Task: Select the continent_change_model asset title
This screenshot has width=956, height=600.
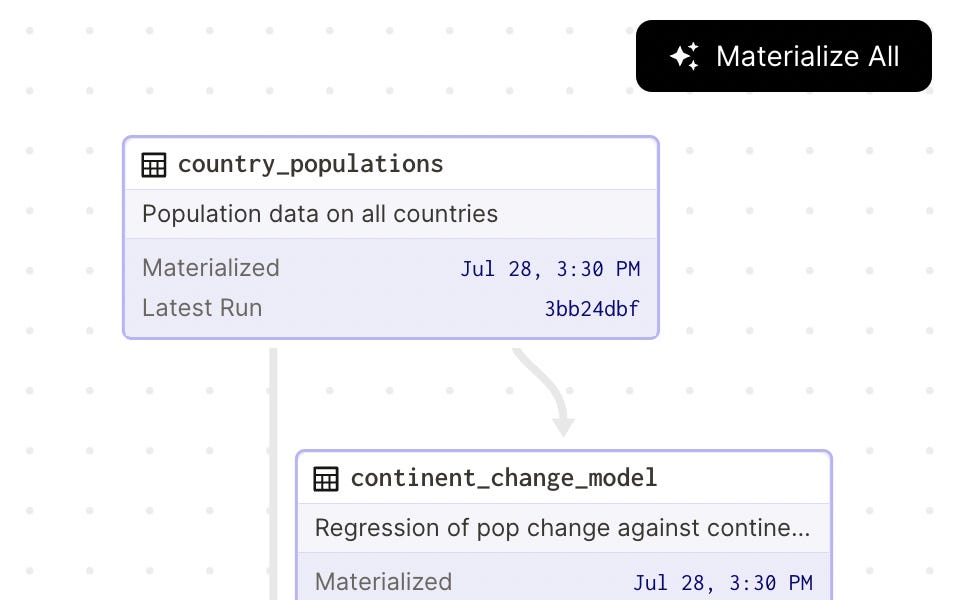Action: pos(504,478)
